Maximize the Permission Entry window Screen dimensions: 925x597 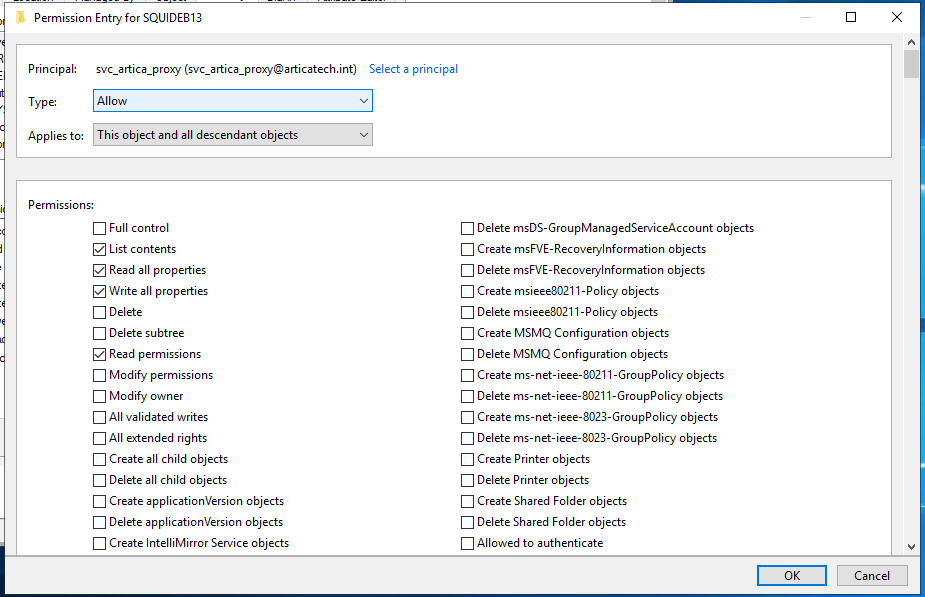(x=851, y=18)
